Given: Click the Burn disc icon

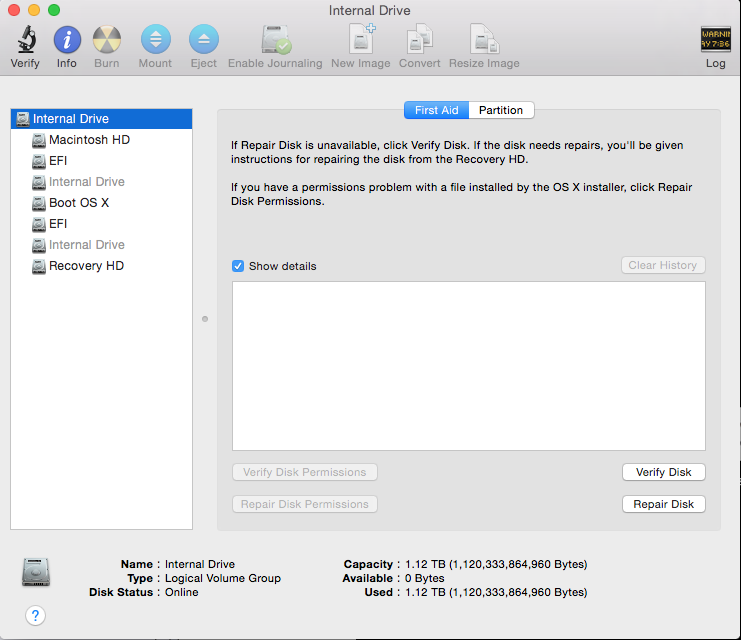Looking at the screenshot, I should coord(107,40).
